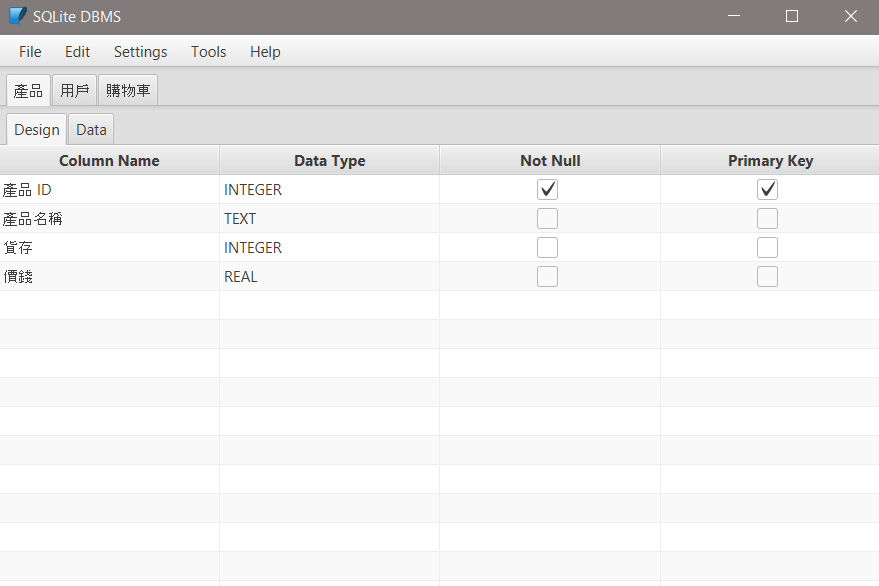
Task: Close the SQLite DBMS window
Action: coord(850,16)
